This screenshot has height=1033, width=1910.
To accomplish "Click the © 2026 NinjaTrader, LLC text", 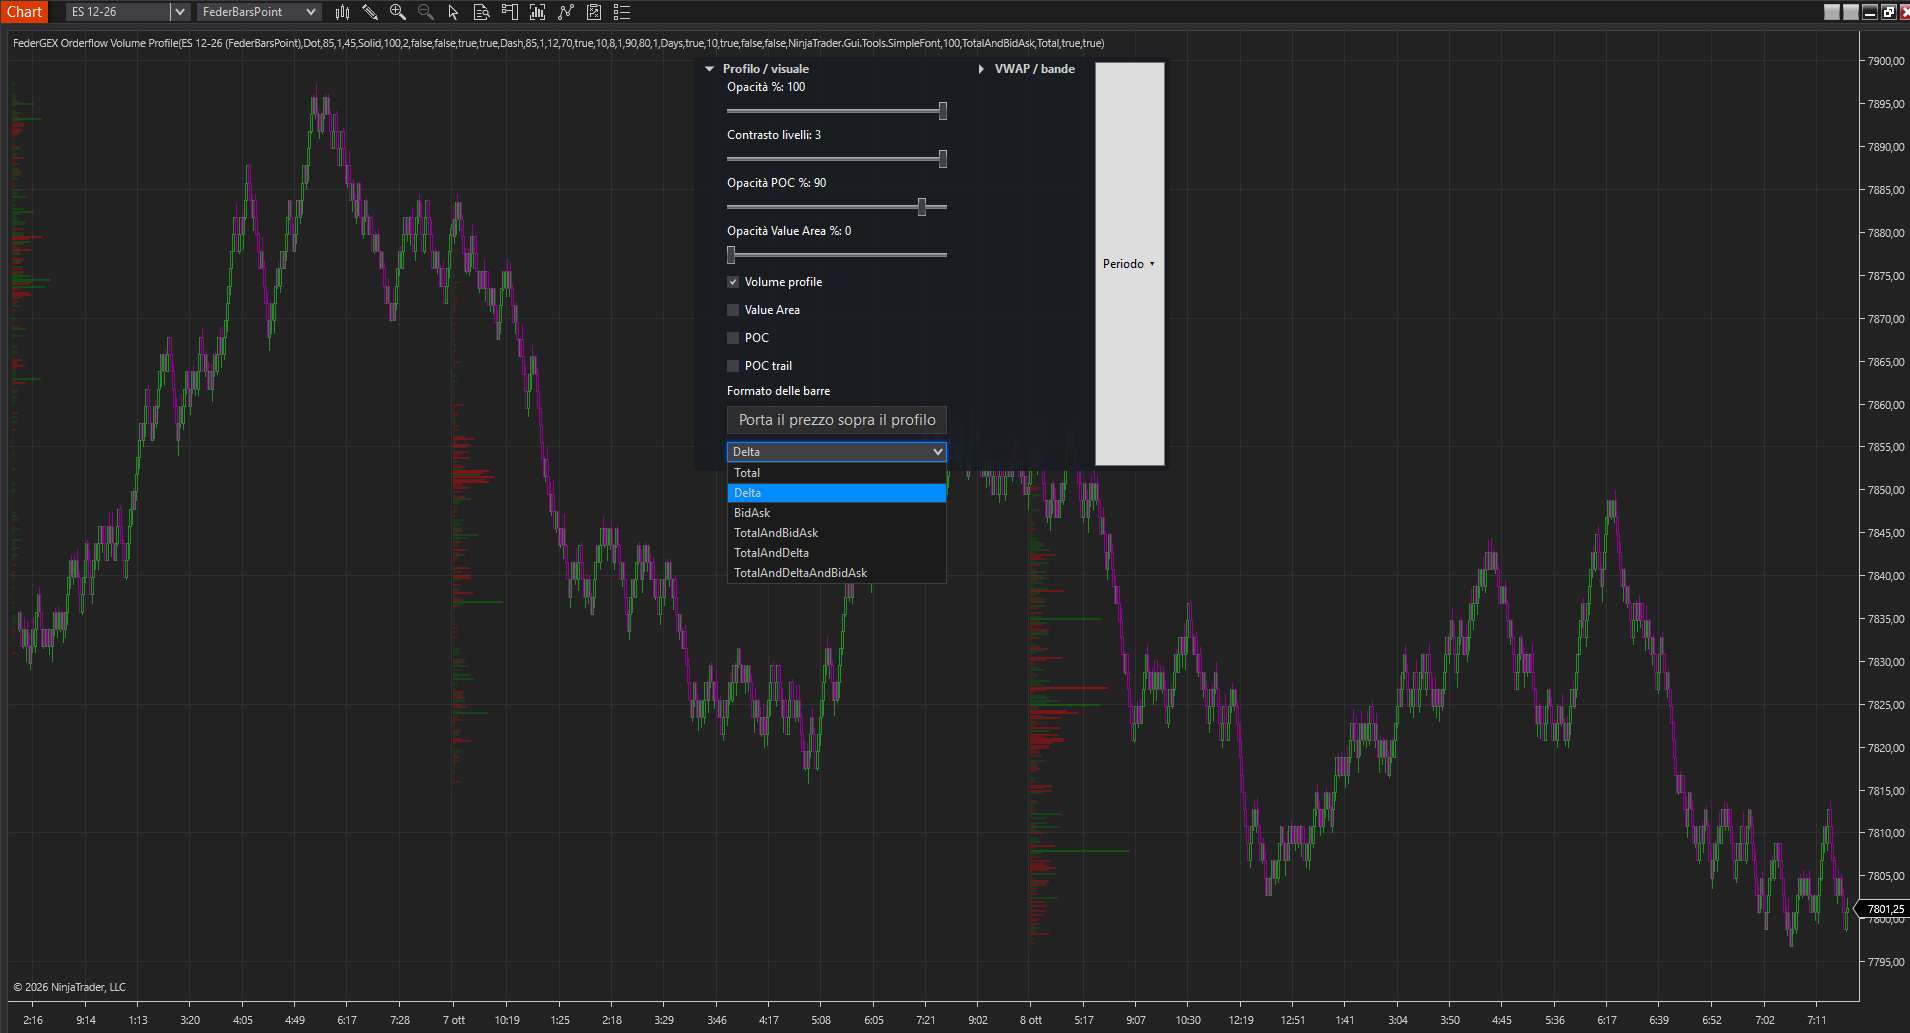I will 69,987.
